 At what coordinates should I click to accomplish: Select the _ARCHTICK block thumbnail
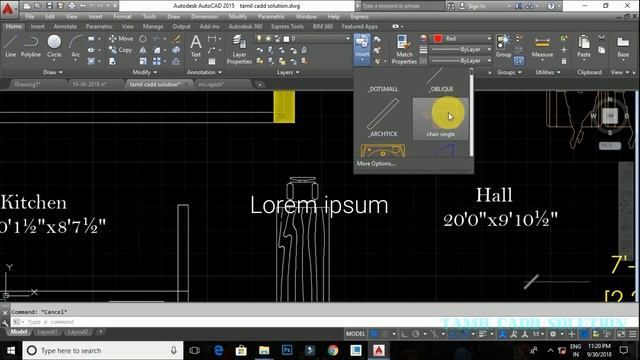point(383,118)
